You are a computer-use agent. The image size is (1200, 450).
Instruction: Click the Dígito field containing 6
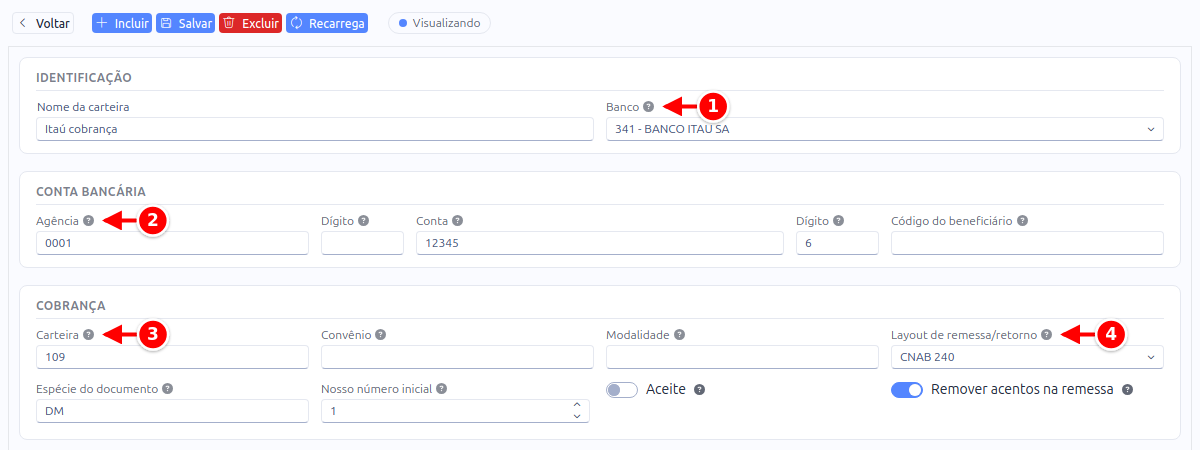tap(837, 243)
